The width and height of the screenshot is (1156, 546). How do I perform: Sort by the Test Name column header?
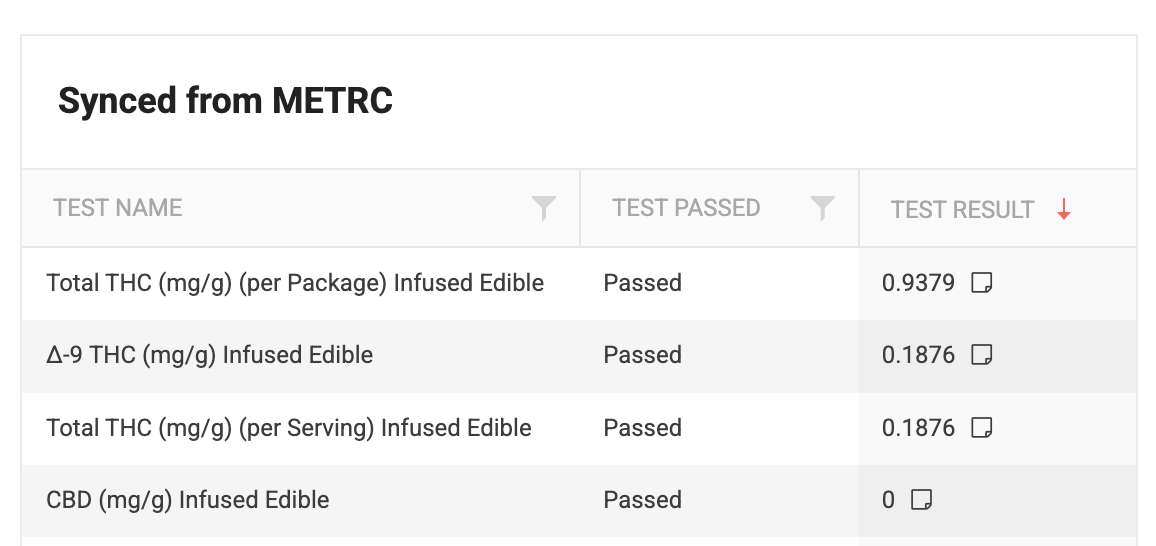(118, 208)
